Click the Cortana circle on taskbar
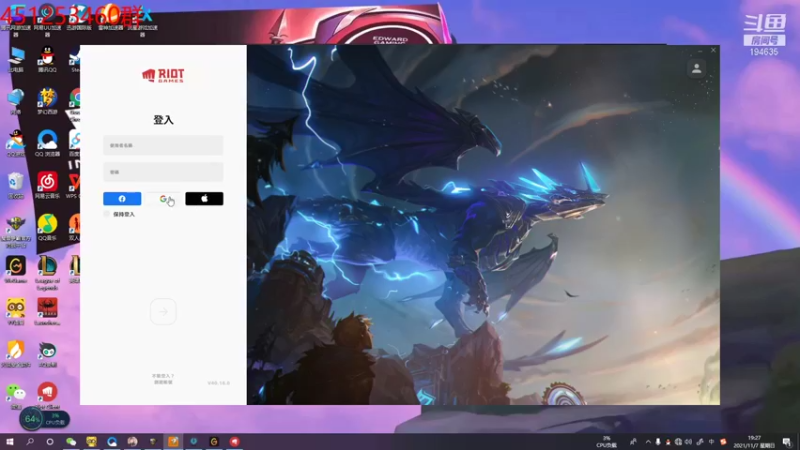The height and width of the screenshot is (450, 800). click(49, 441)
